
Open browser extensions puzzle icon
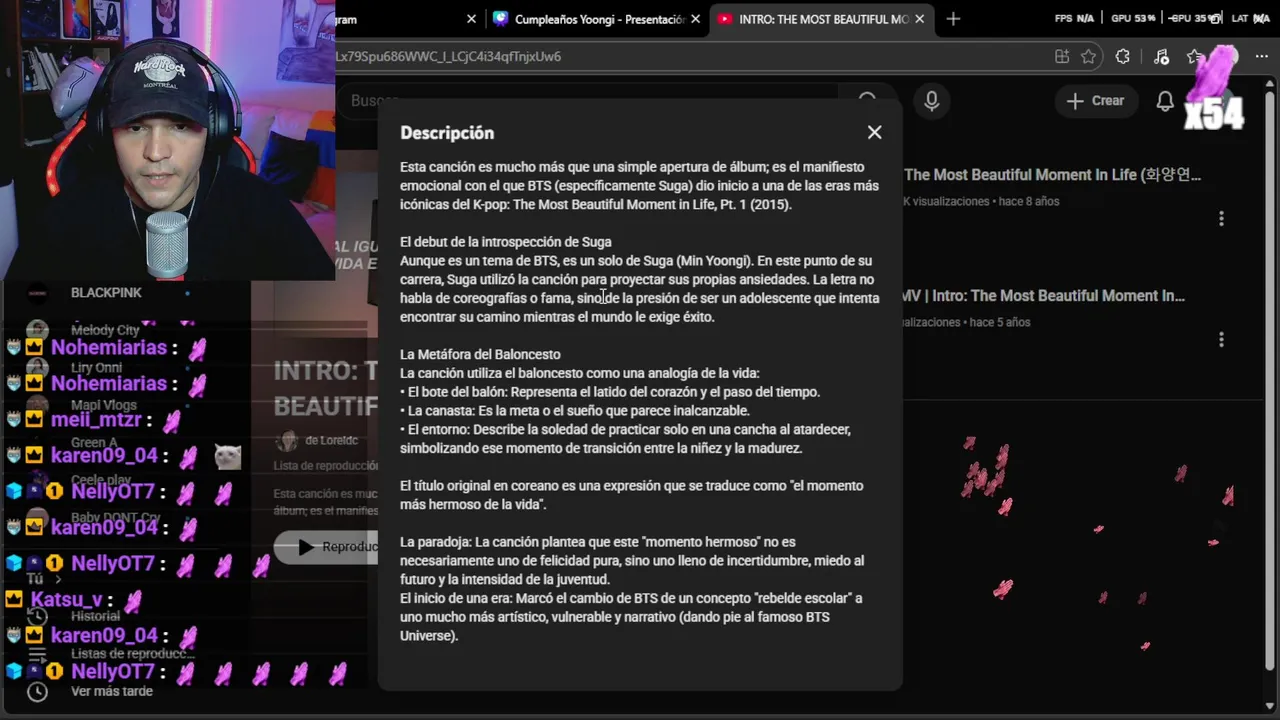[x=1123, y=57]
